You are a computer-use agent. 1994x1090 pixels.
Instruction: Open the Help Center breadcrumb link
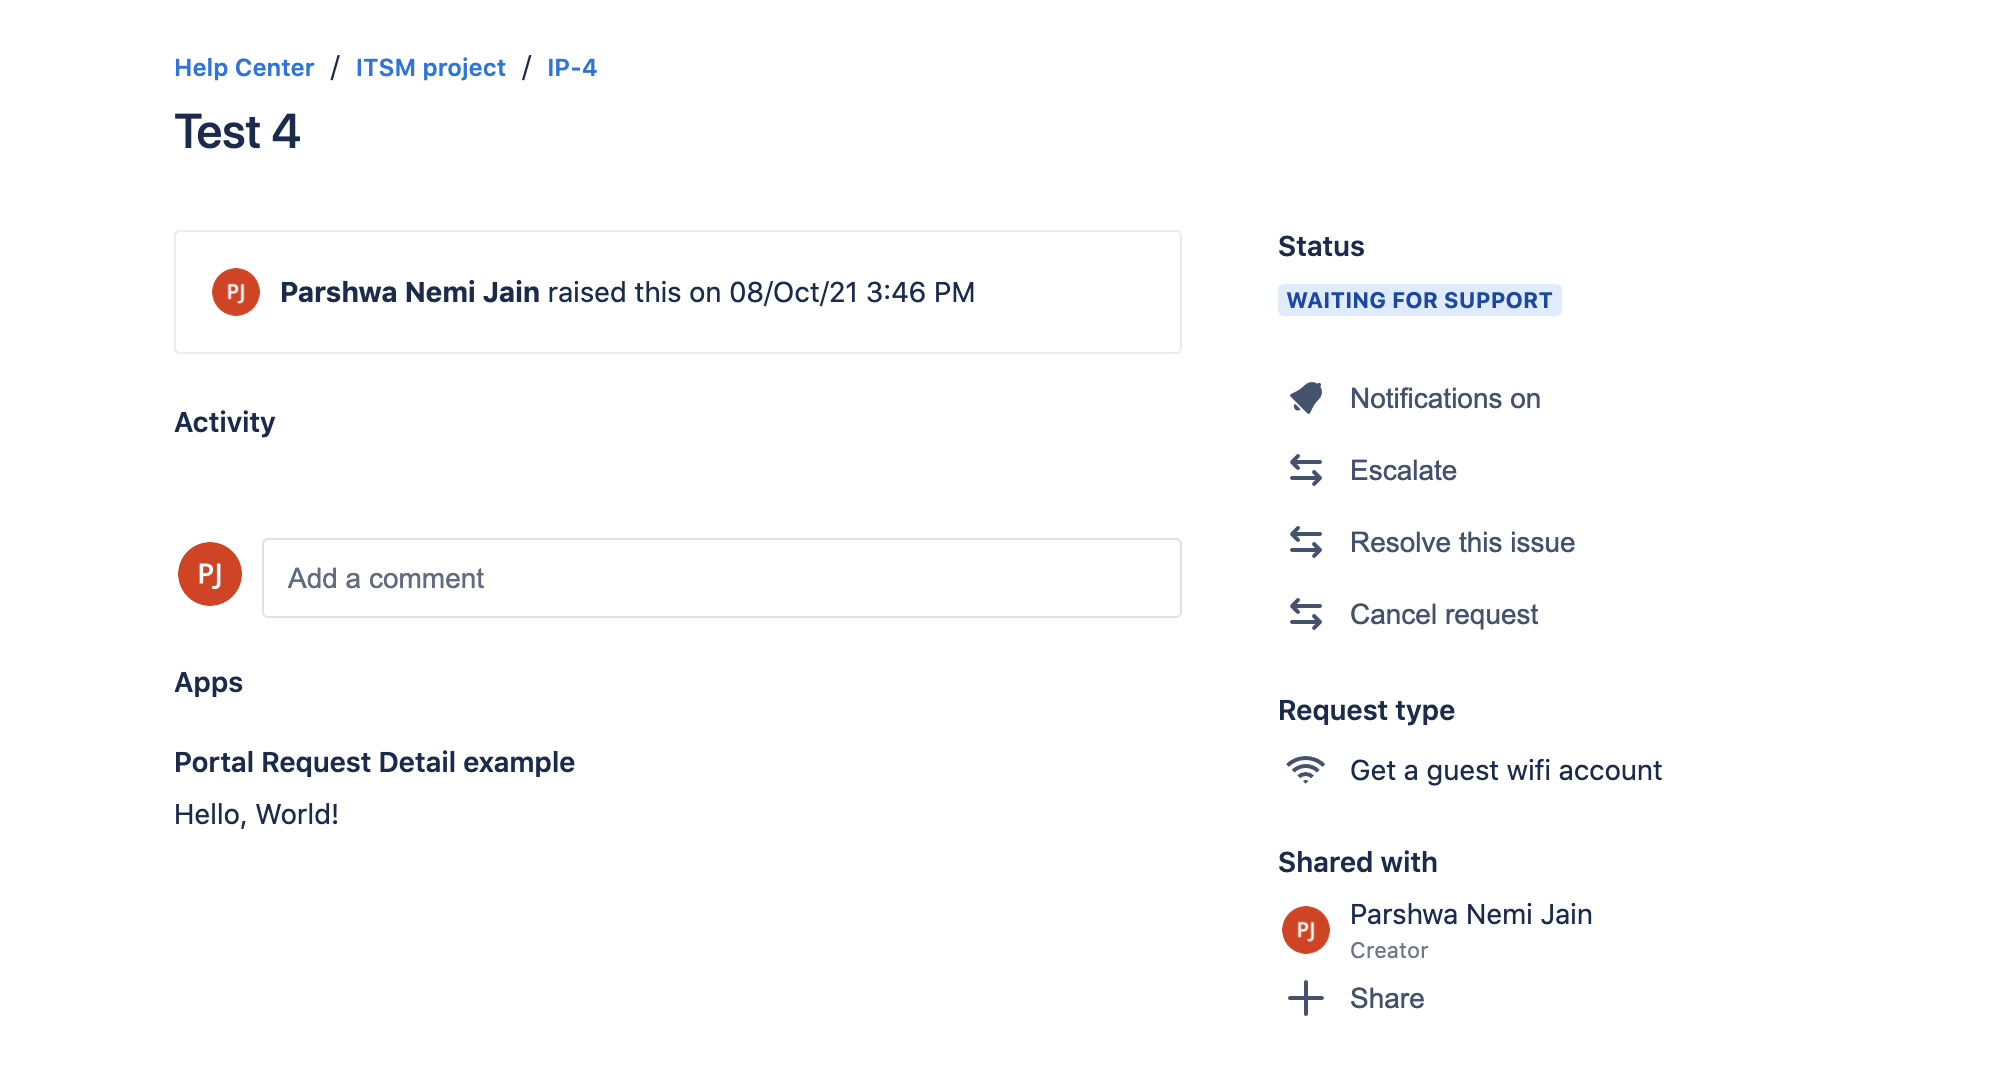point(244,68)
